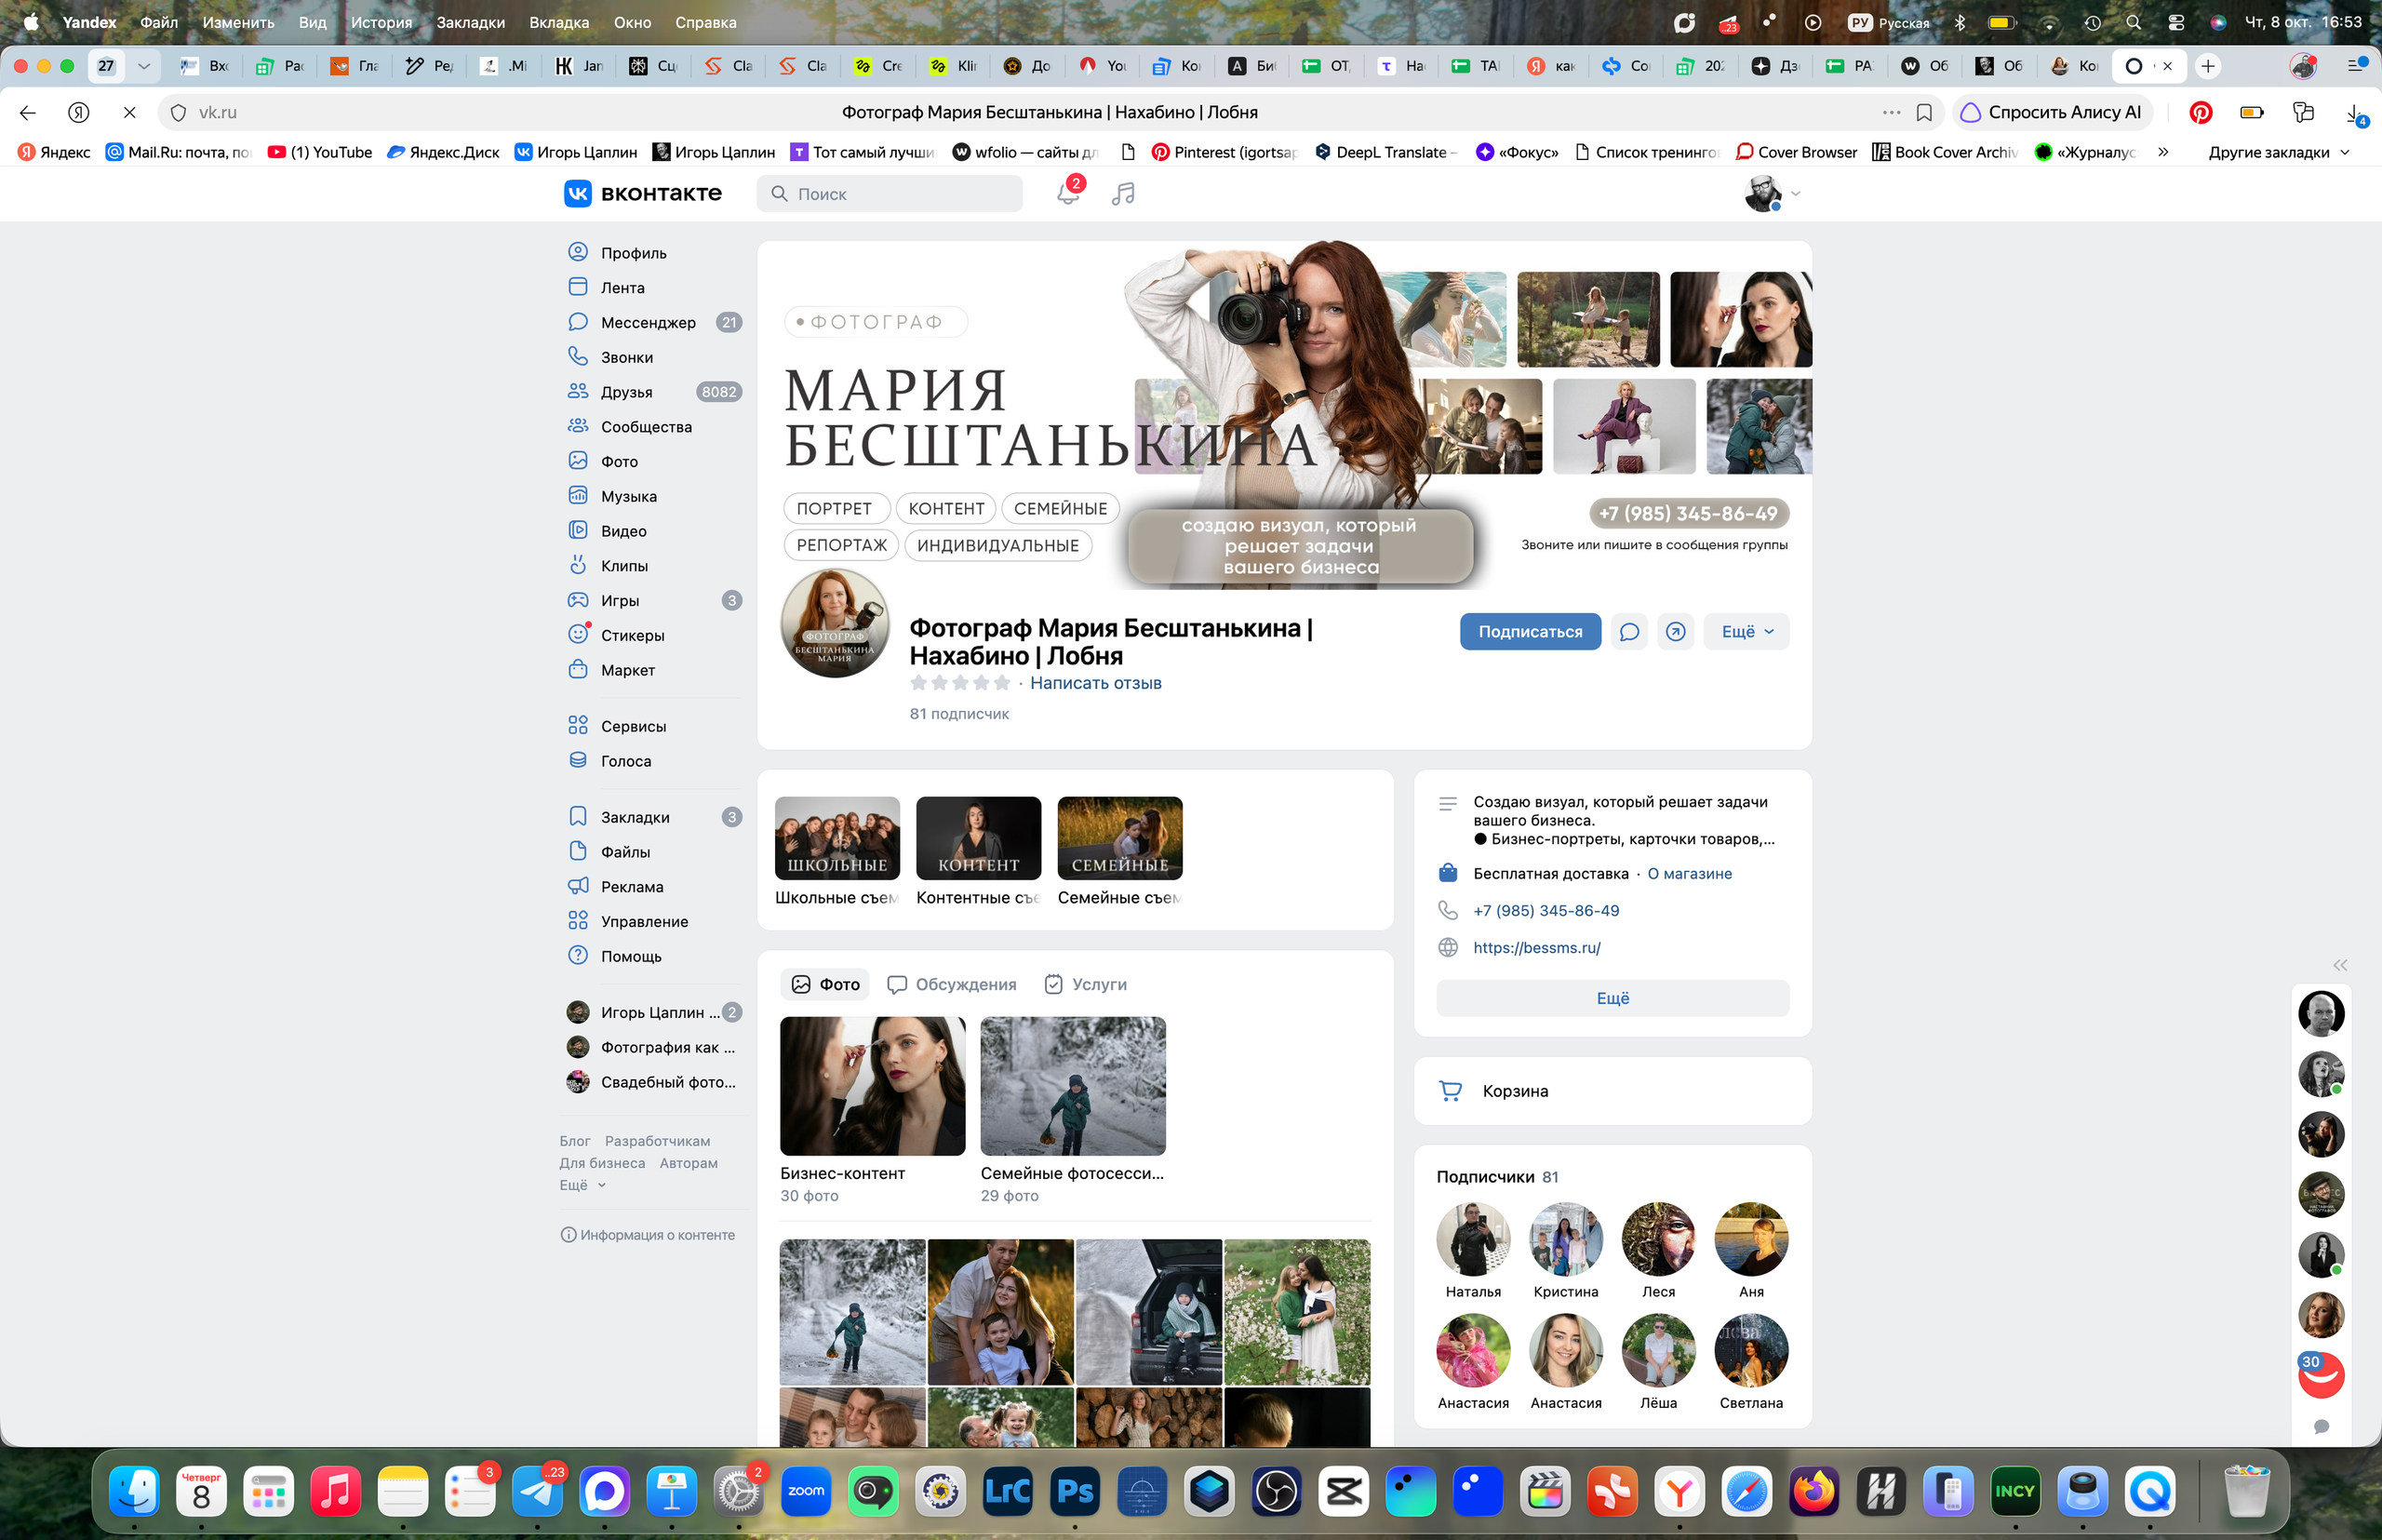The height and width of the screenshot is (1540, 2382).
Task: Open the Школьные съемки category thumbnail
Action: (x=837, y=838)
